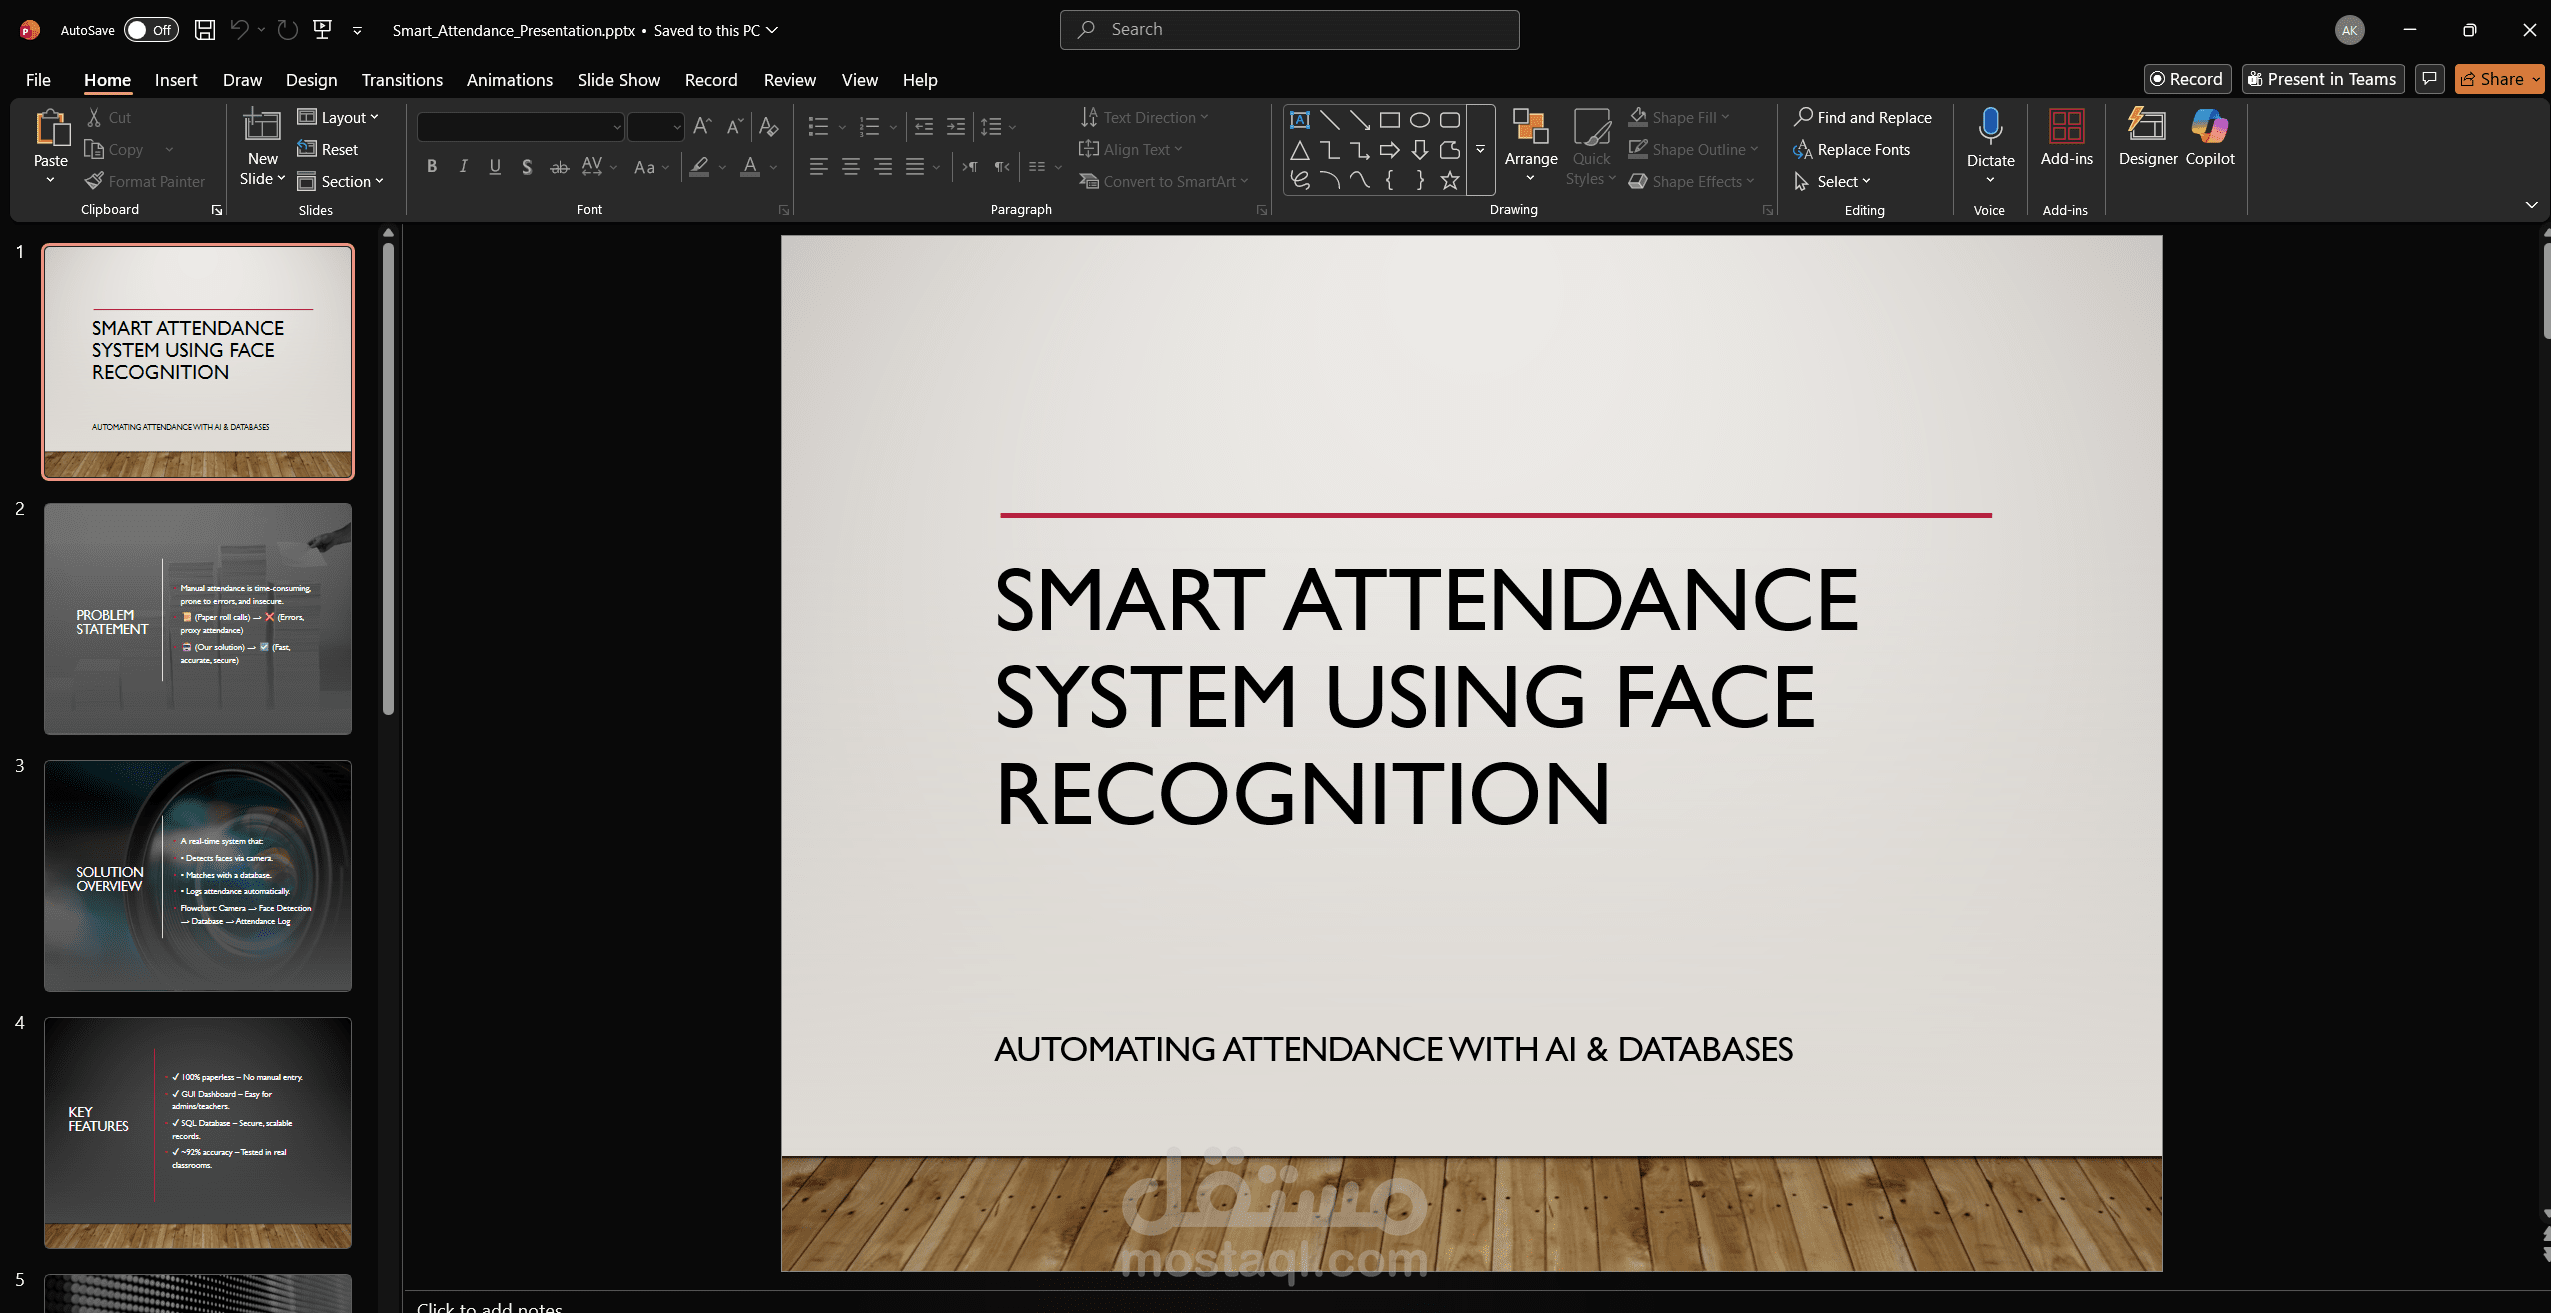Apply strikethrough to selected text

[558, 168]
